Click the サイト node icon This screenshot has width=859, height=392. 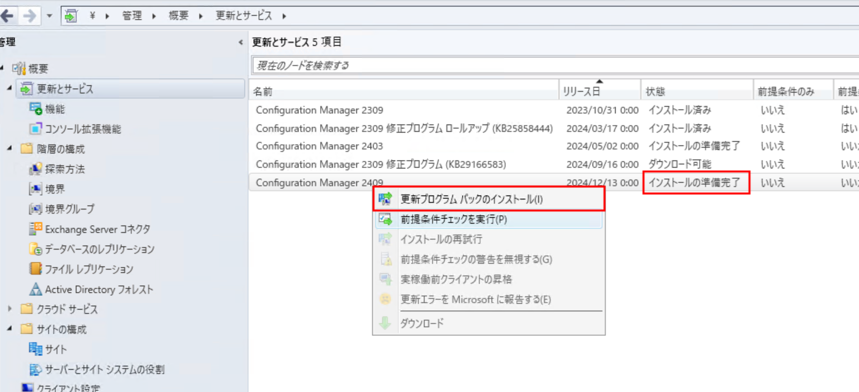pyautogui.click(x=35, y=349)
